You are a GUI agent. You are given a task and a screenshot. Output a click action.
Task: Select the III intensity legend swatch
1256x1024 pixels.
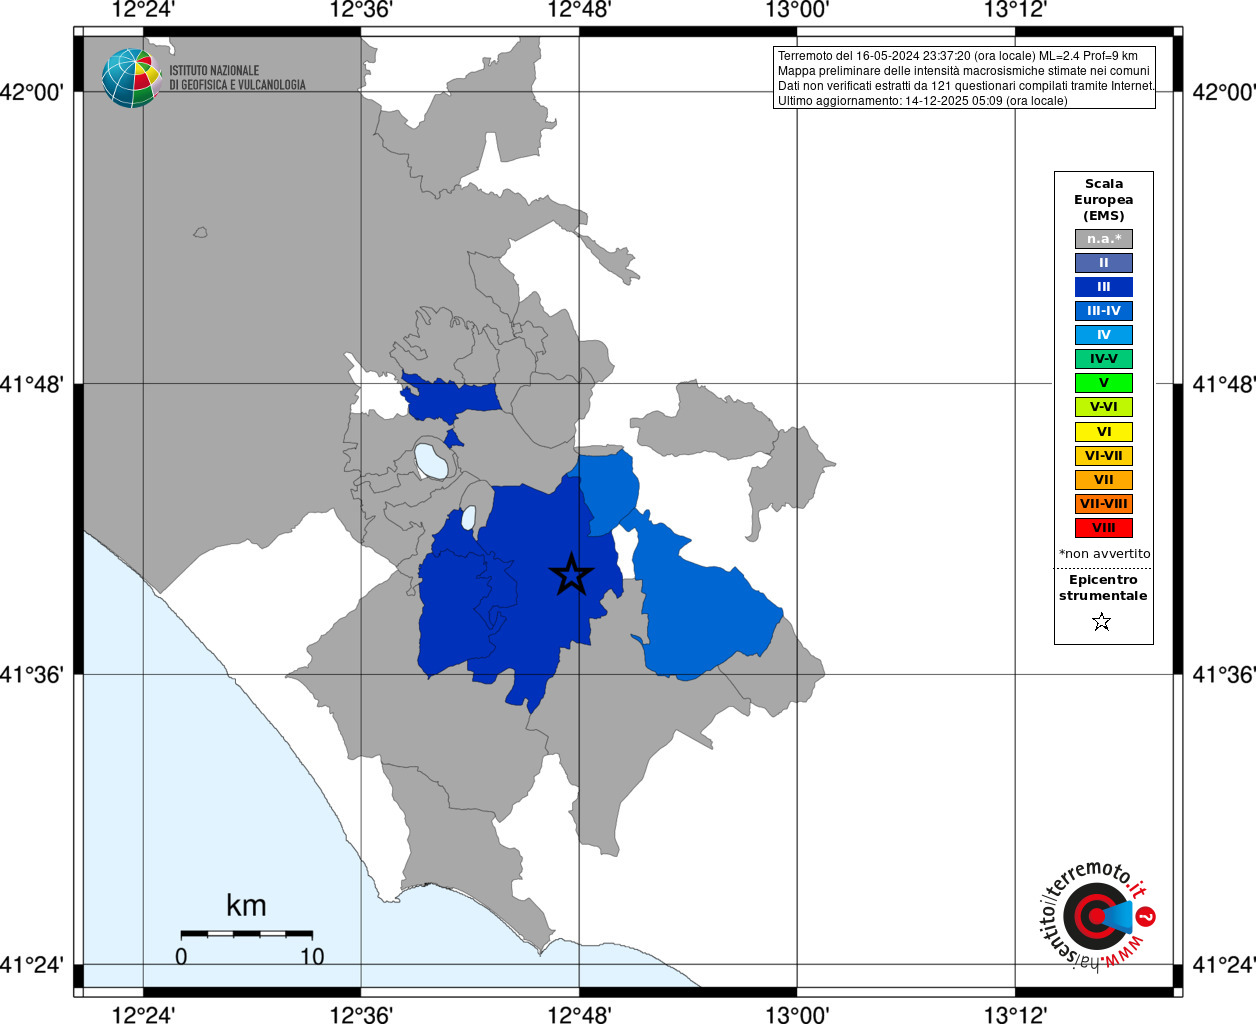point(1104,287)
